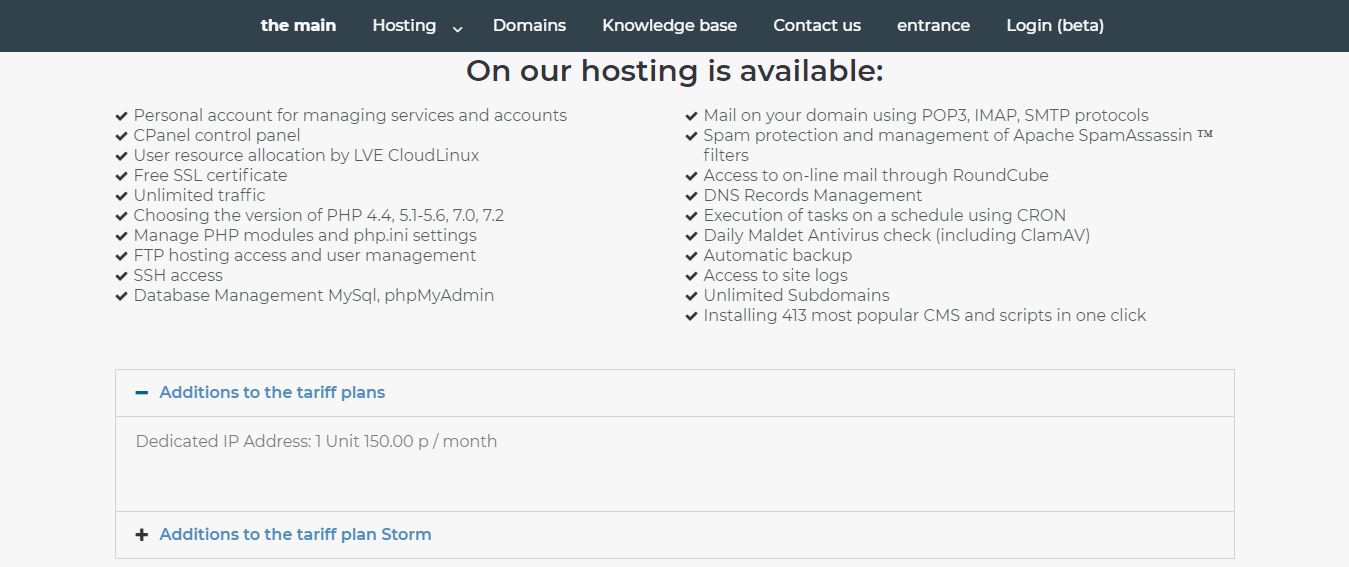Go to the Domains page

click(x=529, y=26)
